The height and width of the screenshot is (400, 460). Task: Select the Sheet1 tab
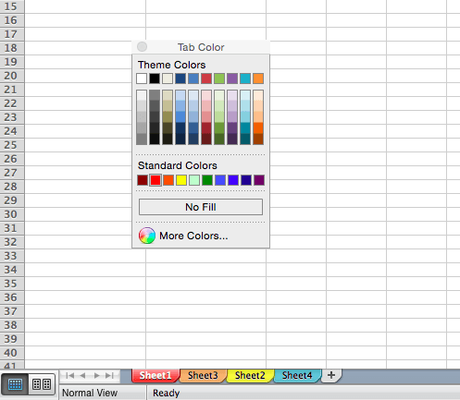[155, 376]
